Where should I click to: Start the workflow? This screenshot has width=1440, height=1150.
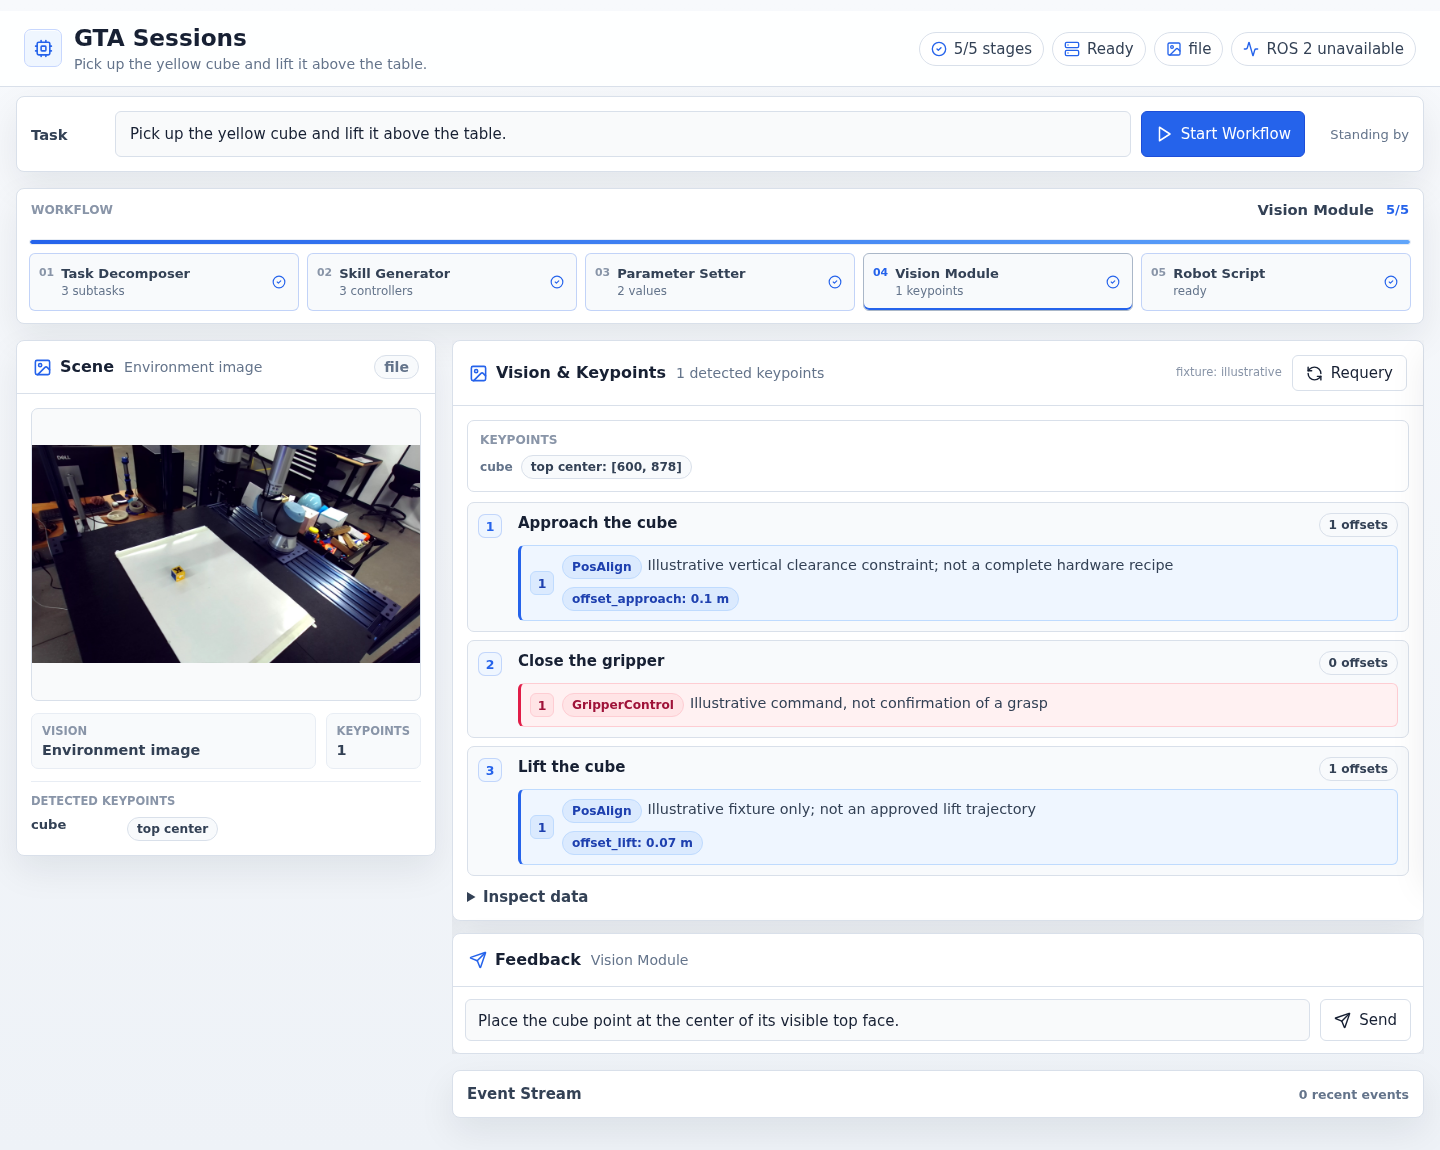coord(1223,134)
